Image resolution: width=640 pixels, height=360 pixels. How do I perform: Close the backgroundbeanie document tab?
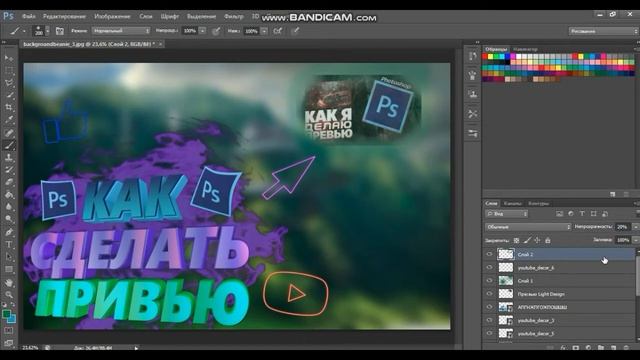pyautogui.click(x=160, y=44)
